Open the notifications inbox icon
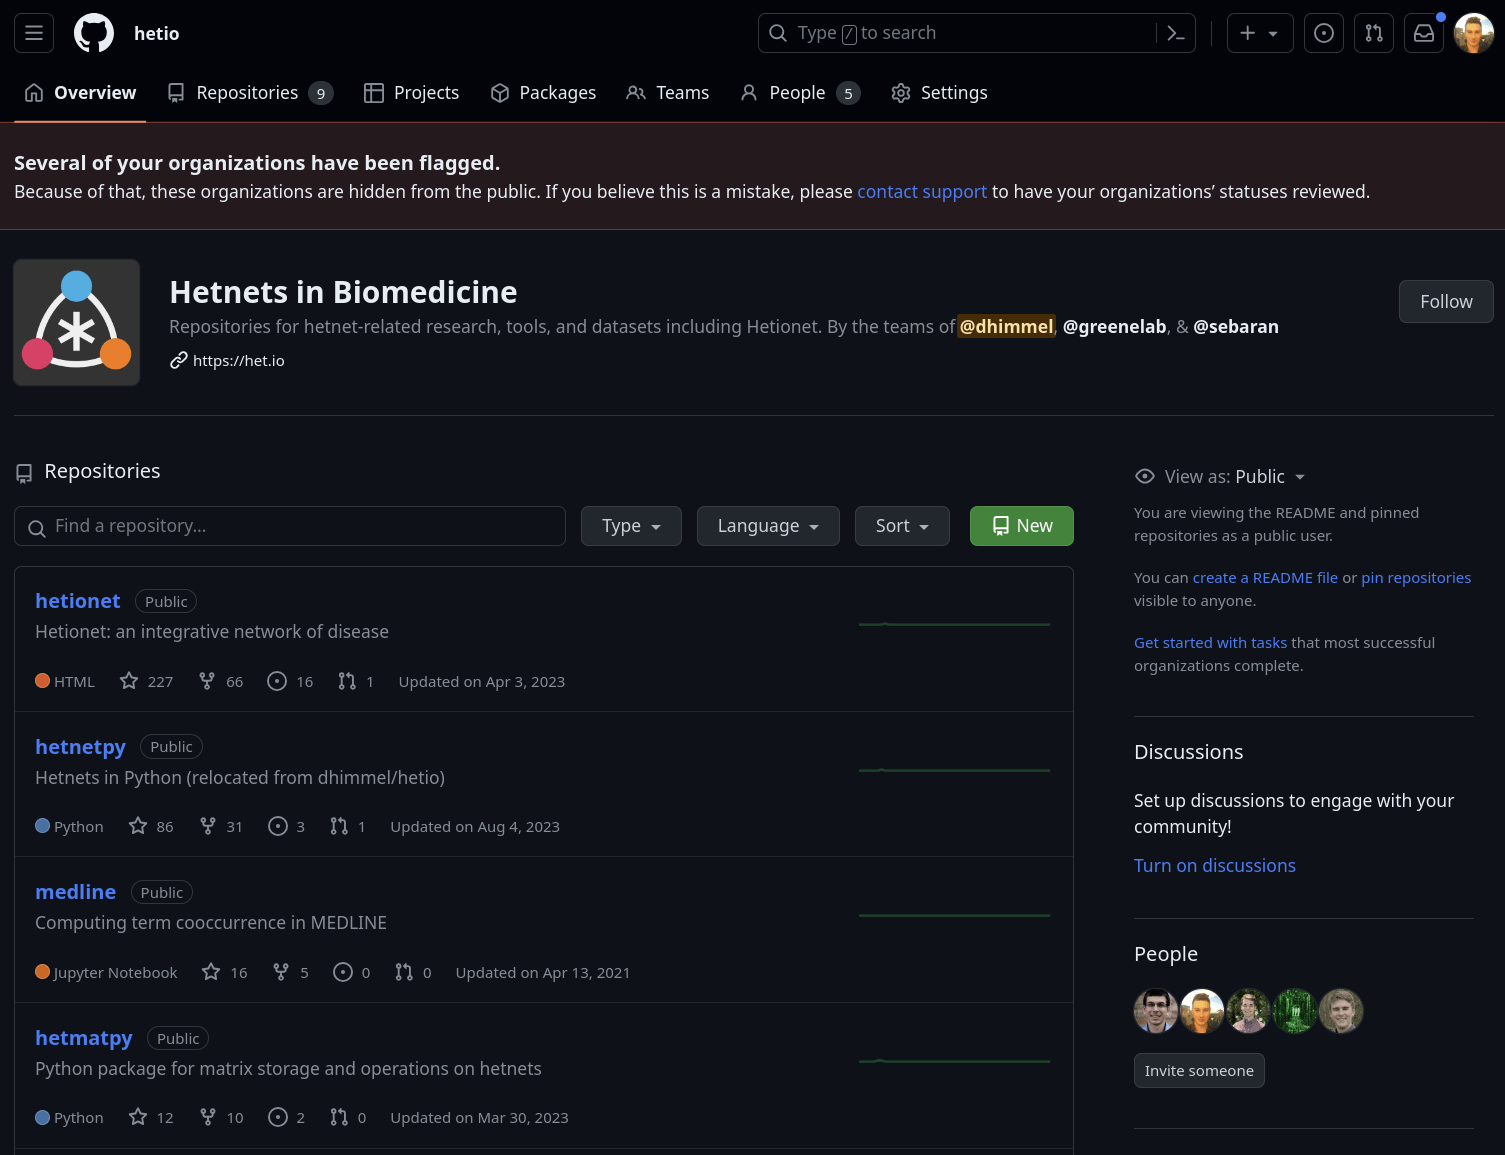Screen dimensions: 1505x1155 point(1424,33)
